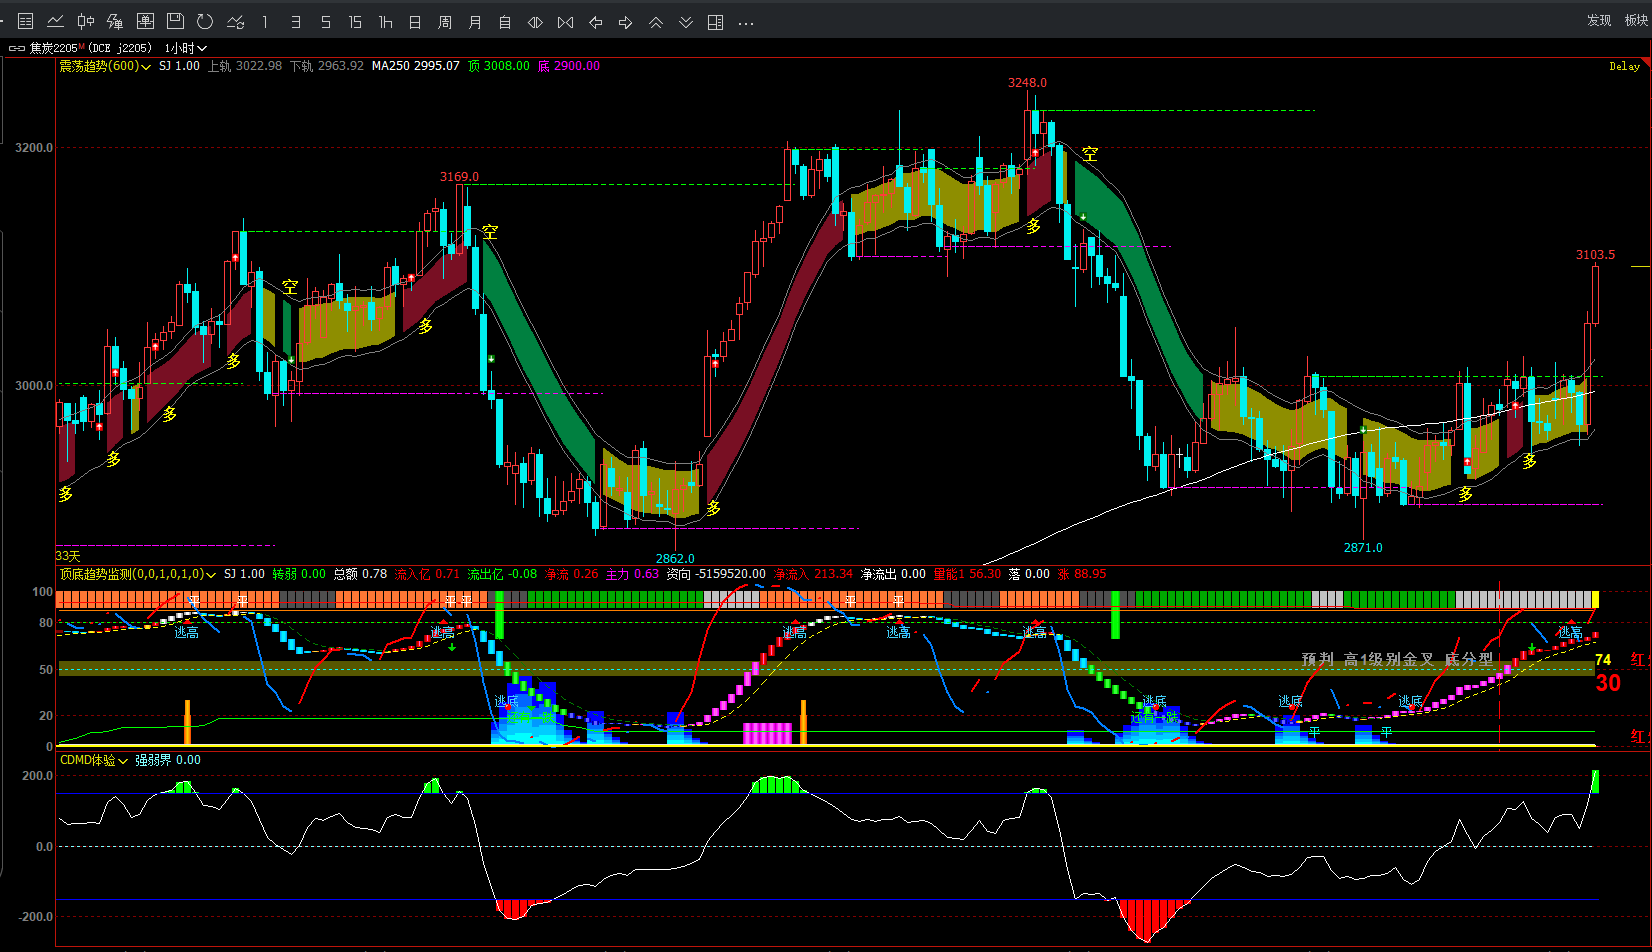Select the 1h period button
This screenshot has width=1652, height=952.
pyautogui.click(x=385, y=21)
